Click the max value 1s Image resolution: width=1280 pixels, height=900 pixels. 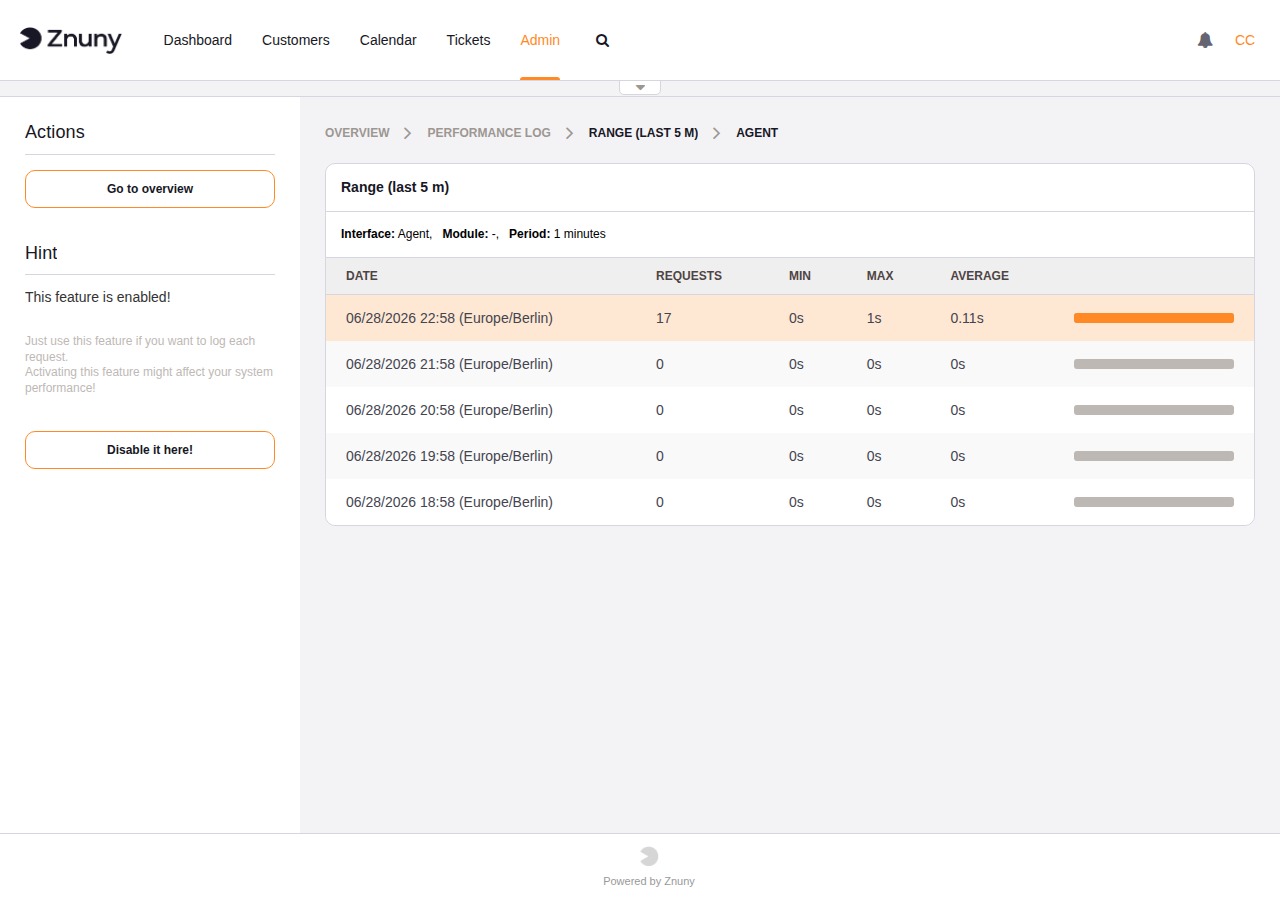(x=874, y=318)
